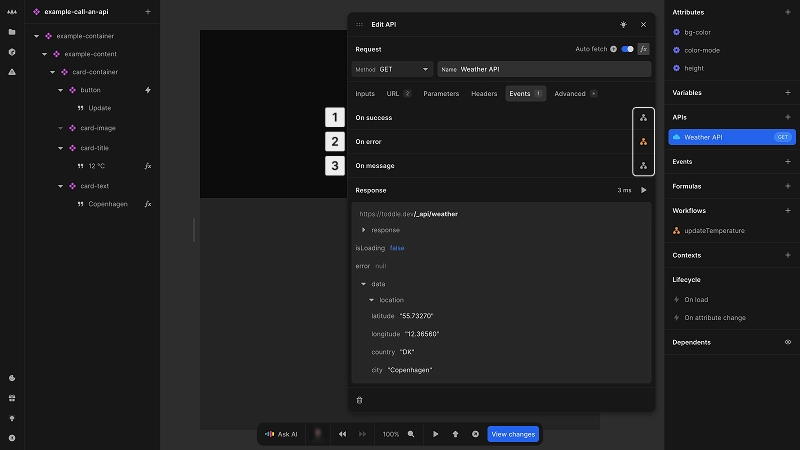Add a new workflow with plus icon
The height and width of the screenshot is (450, 800).
[788, 211]
